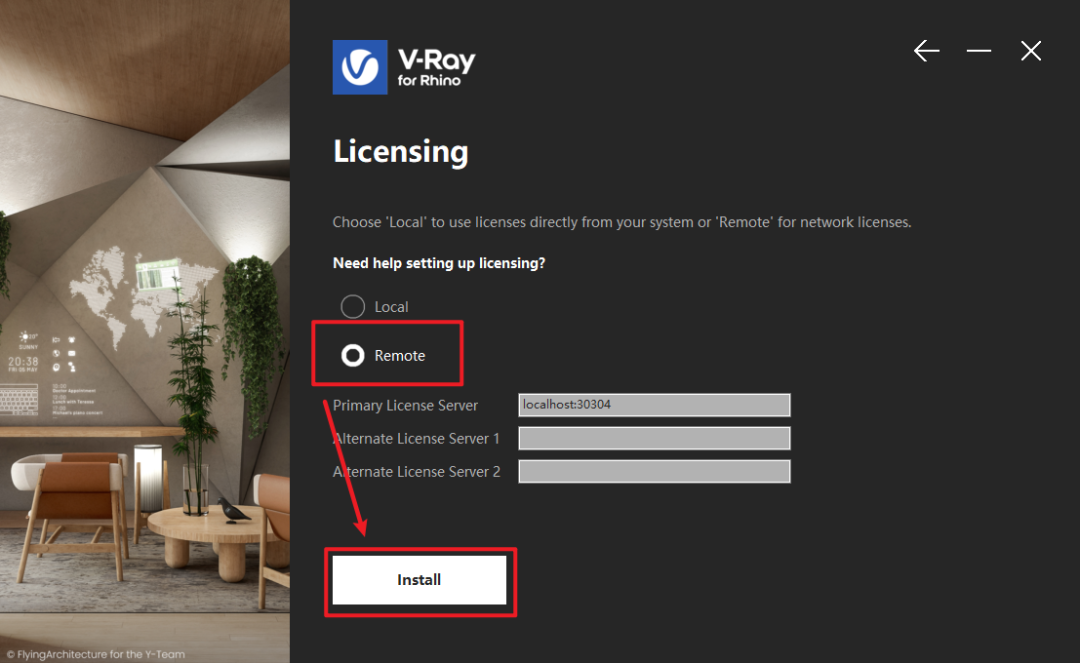Focus the Alternate License Server 2 field
This screenshot has height=663, width=1080.
click(x=654, y=471)
